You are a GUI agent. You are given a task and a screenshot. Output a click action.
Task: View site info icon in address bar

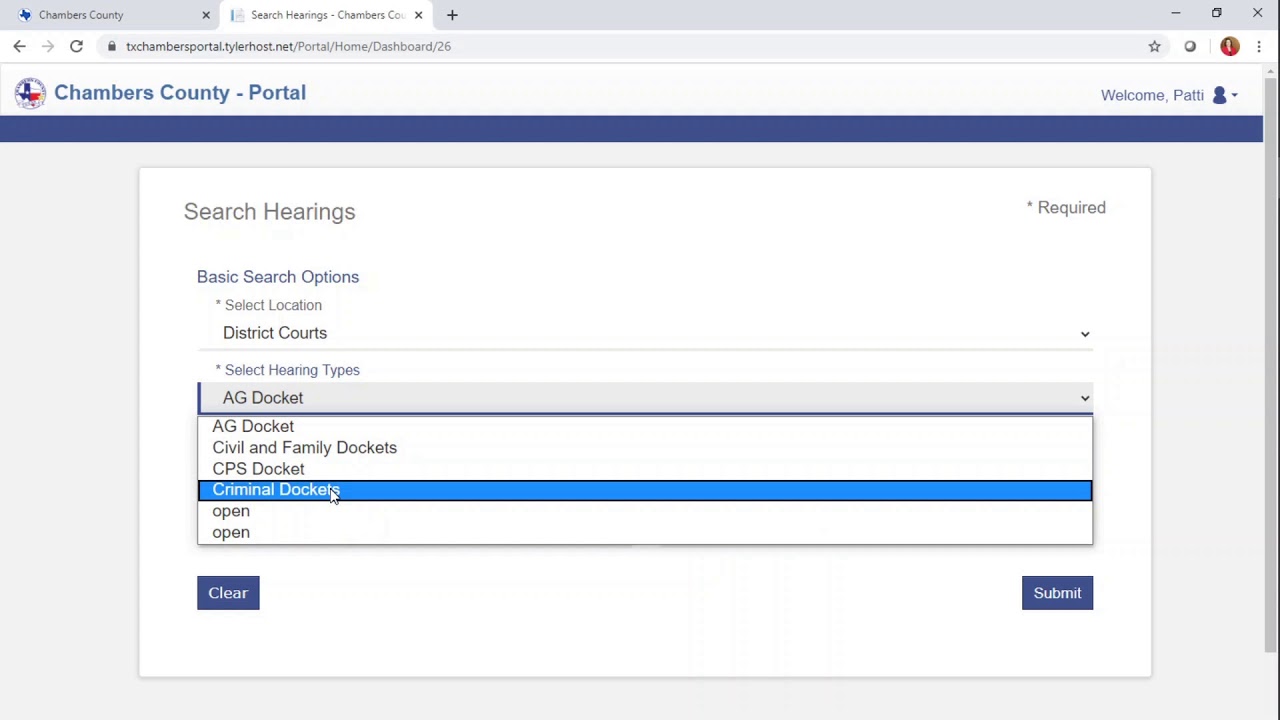pyautogui.click(x=112, y=46)
